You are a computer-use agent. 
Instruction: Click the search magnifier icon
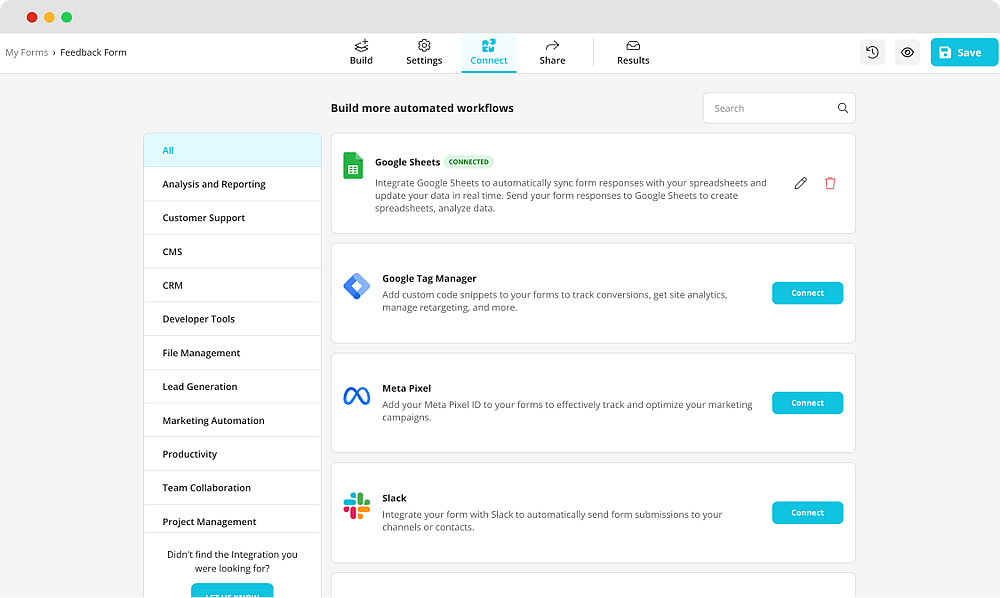pyautogui.click(x=842, y=108)
